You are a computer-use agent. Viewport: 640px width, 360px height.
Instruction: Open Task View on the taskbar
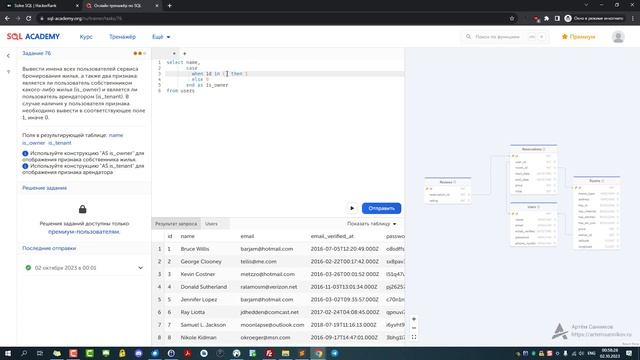pos(40,353)
